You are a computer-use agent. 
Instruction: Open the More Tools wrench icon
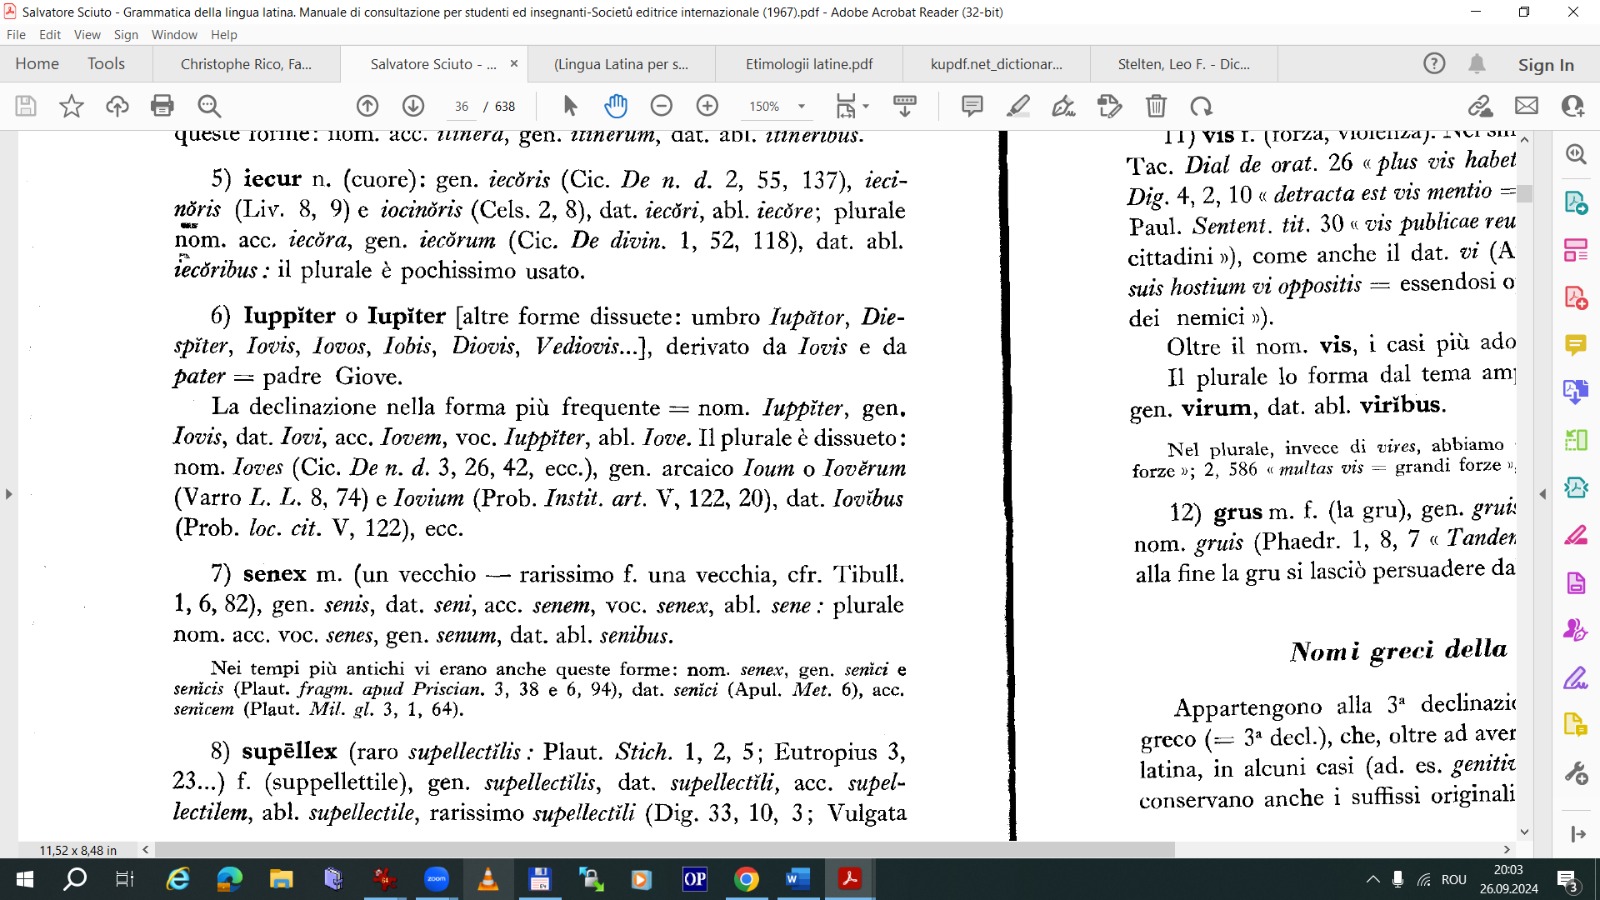coord(1576,773)
